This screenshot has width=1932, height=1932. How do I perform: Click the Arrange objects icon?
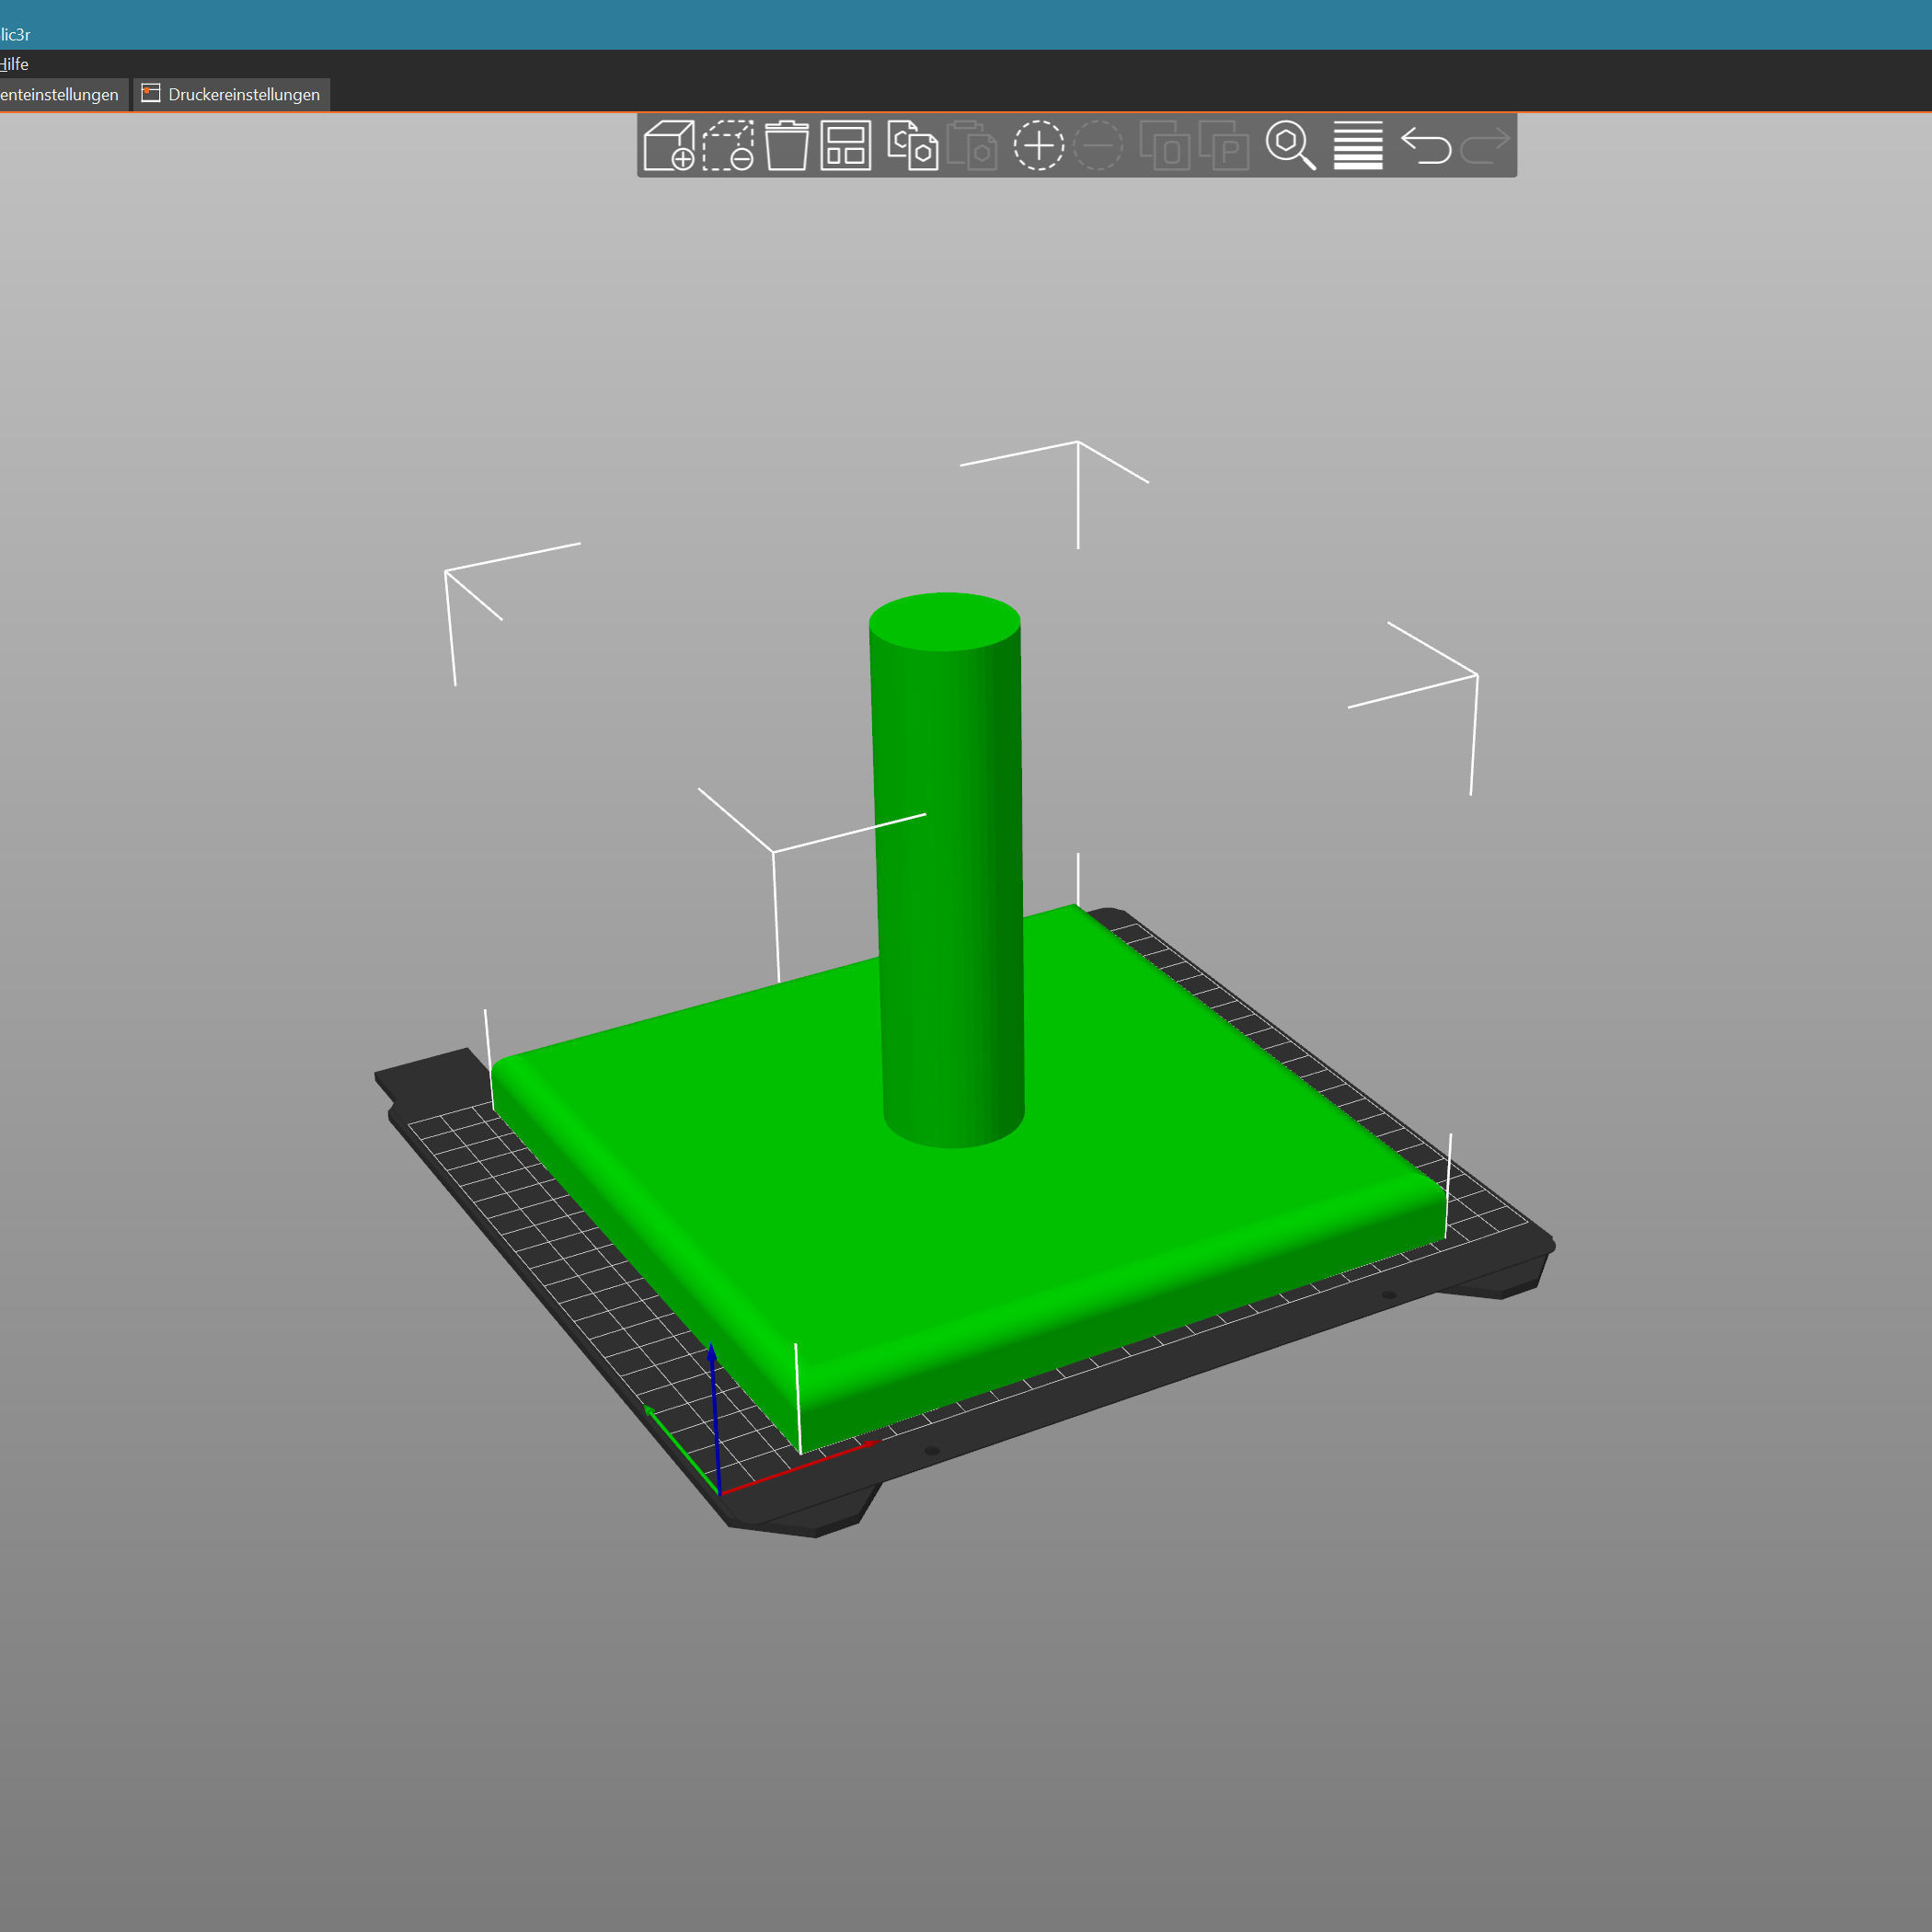[x=846, y=146]
